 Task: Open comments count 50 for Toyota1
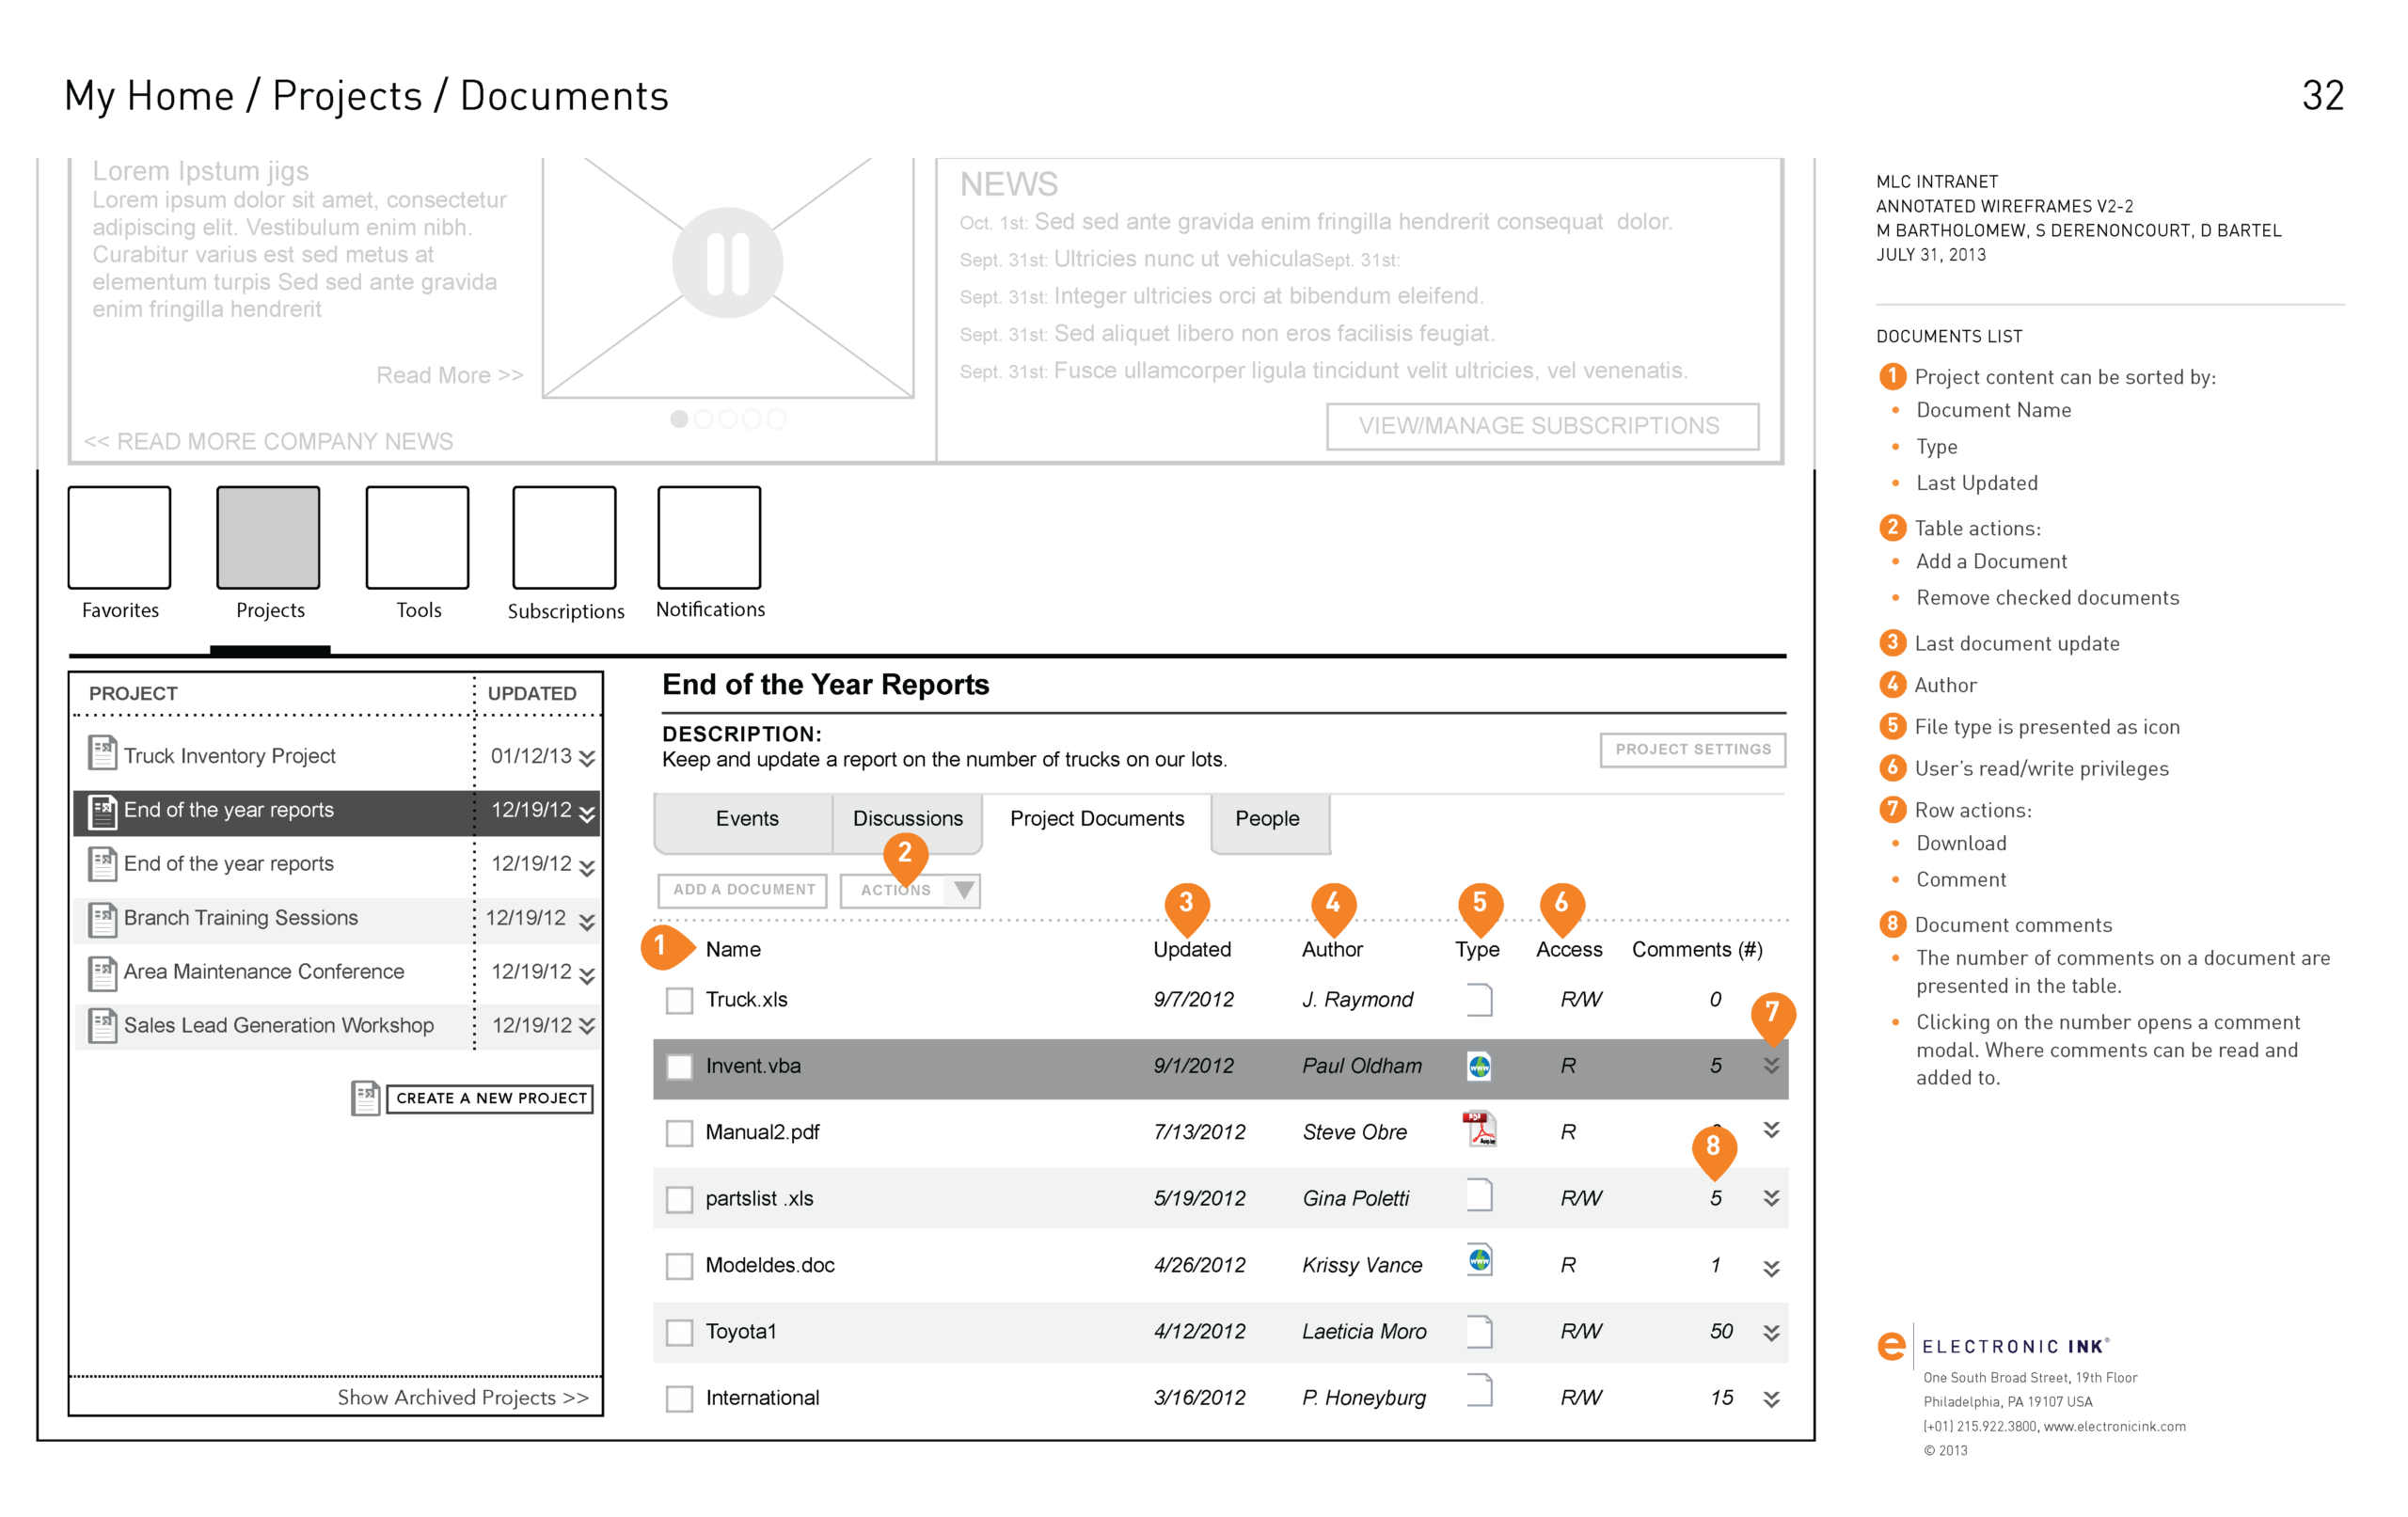(1720, 1332)
